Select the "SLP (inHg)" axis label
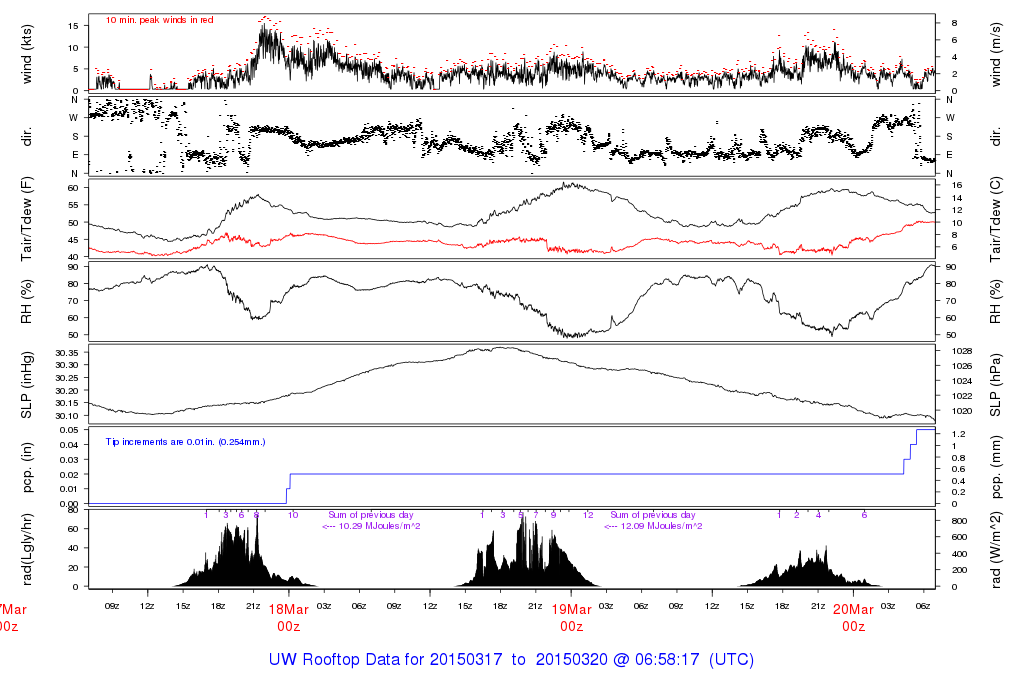1024x700 pixels. click(x=27, y=385)
